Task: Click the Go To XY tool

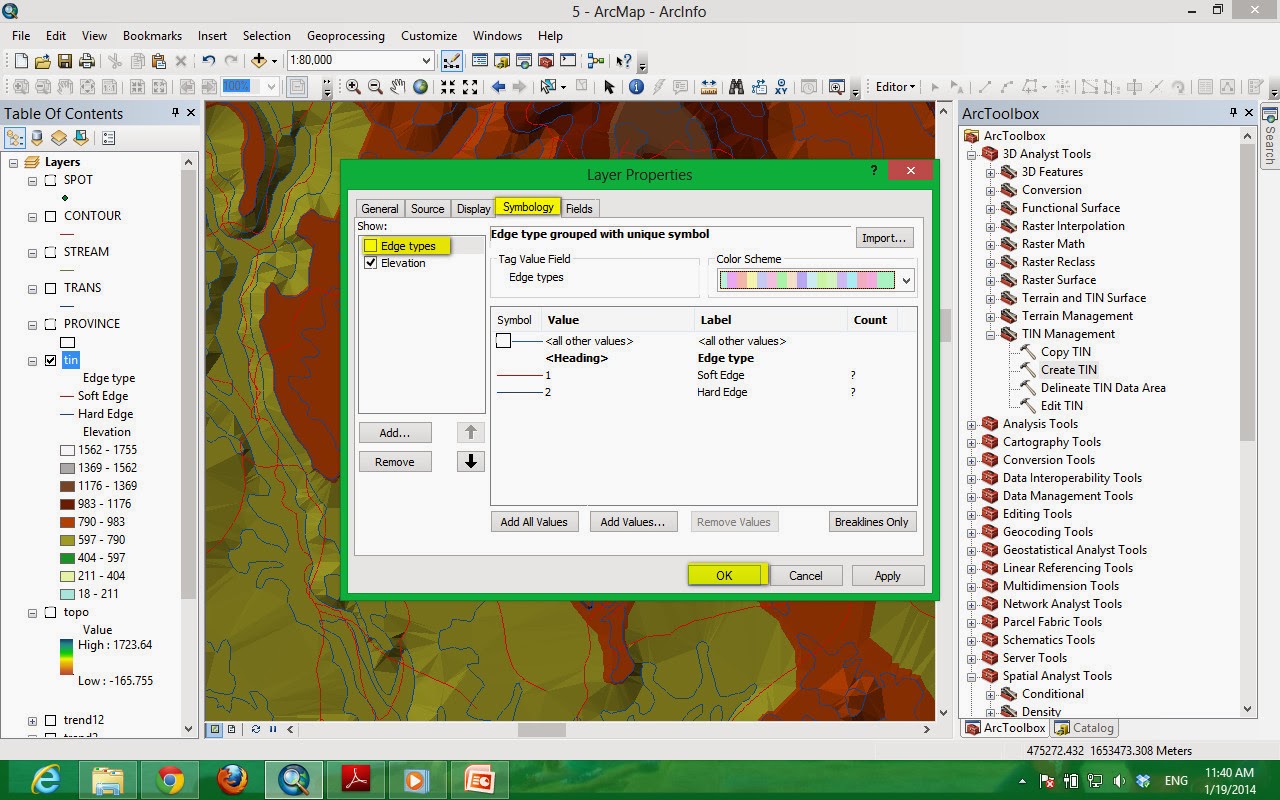Action: 781,87
